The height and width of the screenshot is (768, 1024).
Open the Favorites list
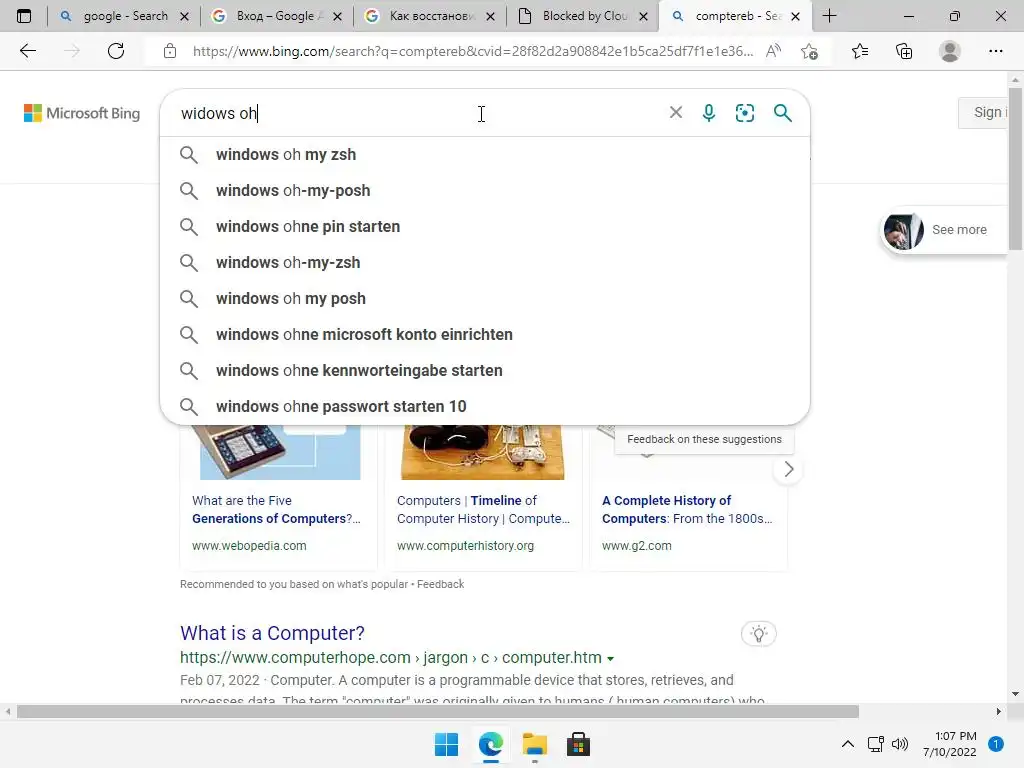pos(860,51)
